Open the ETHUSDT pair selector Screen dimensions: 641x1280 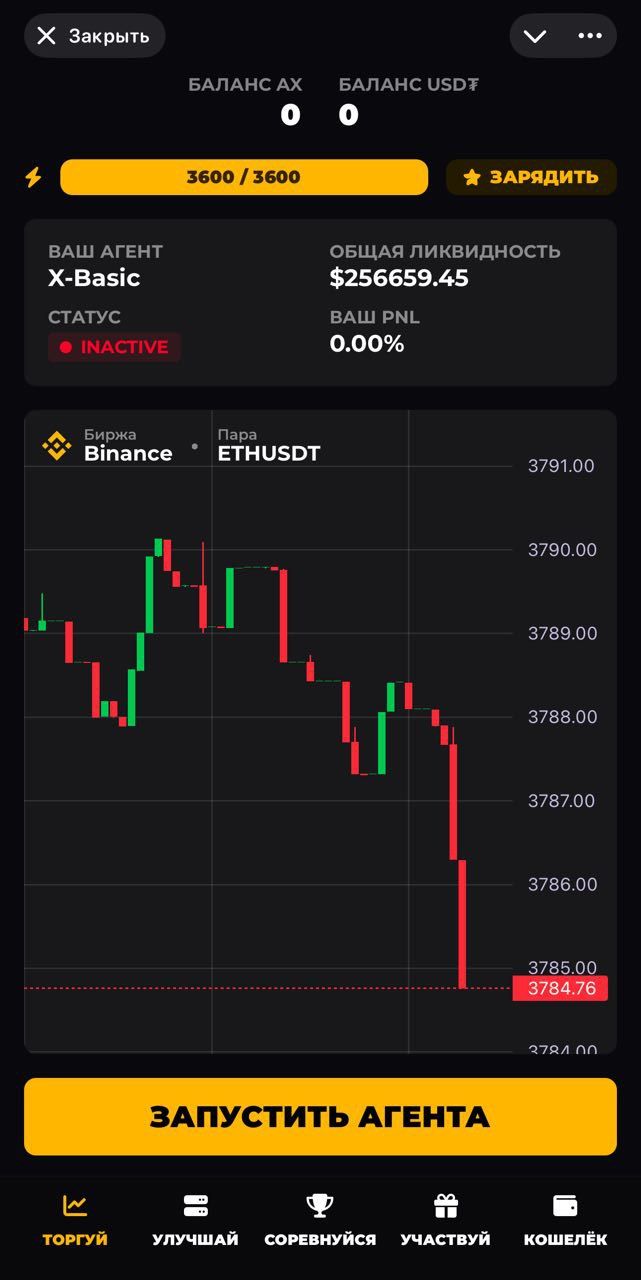pos(268,445)
